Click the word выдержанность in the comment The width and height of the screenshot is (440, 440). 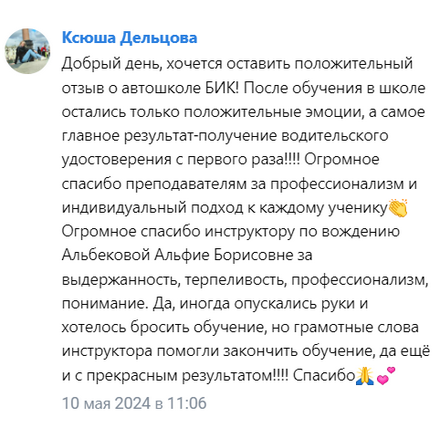pyautogui.click(x=120, y=280)
